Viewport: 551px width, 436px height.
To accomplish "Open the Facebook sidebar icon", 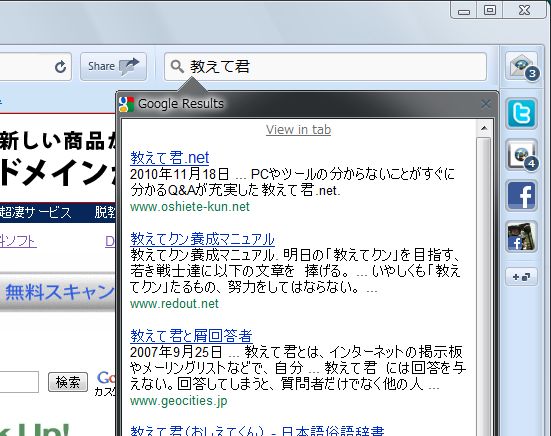I will 521,195.
